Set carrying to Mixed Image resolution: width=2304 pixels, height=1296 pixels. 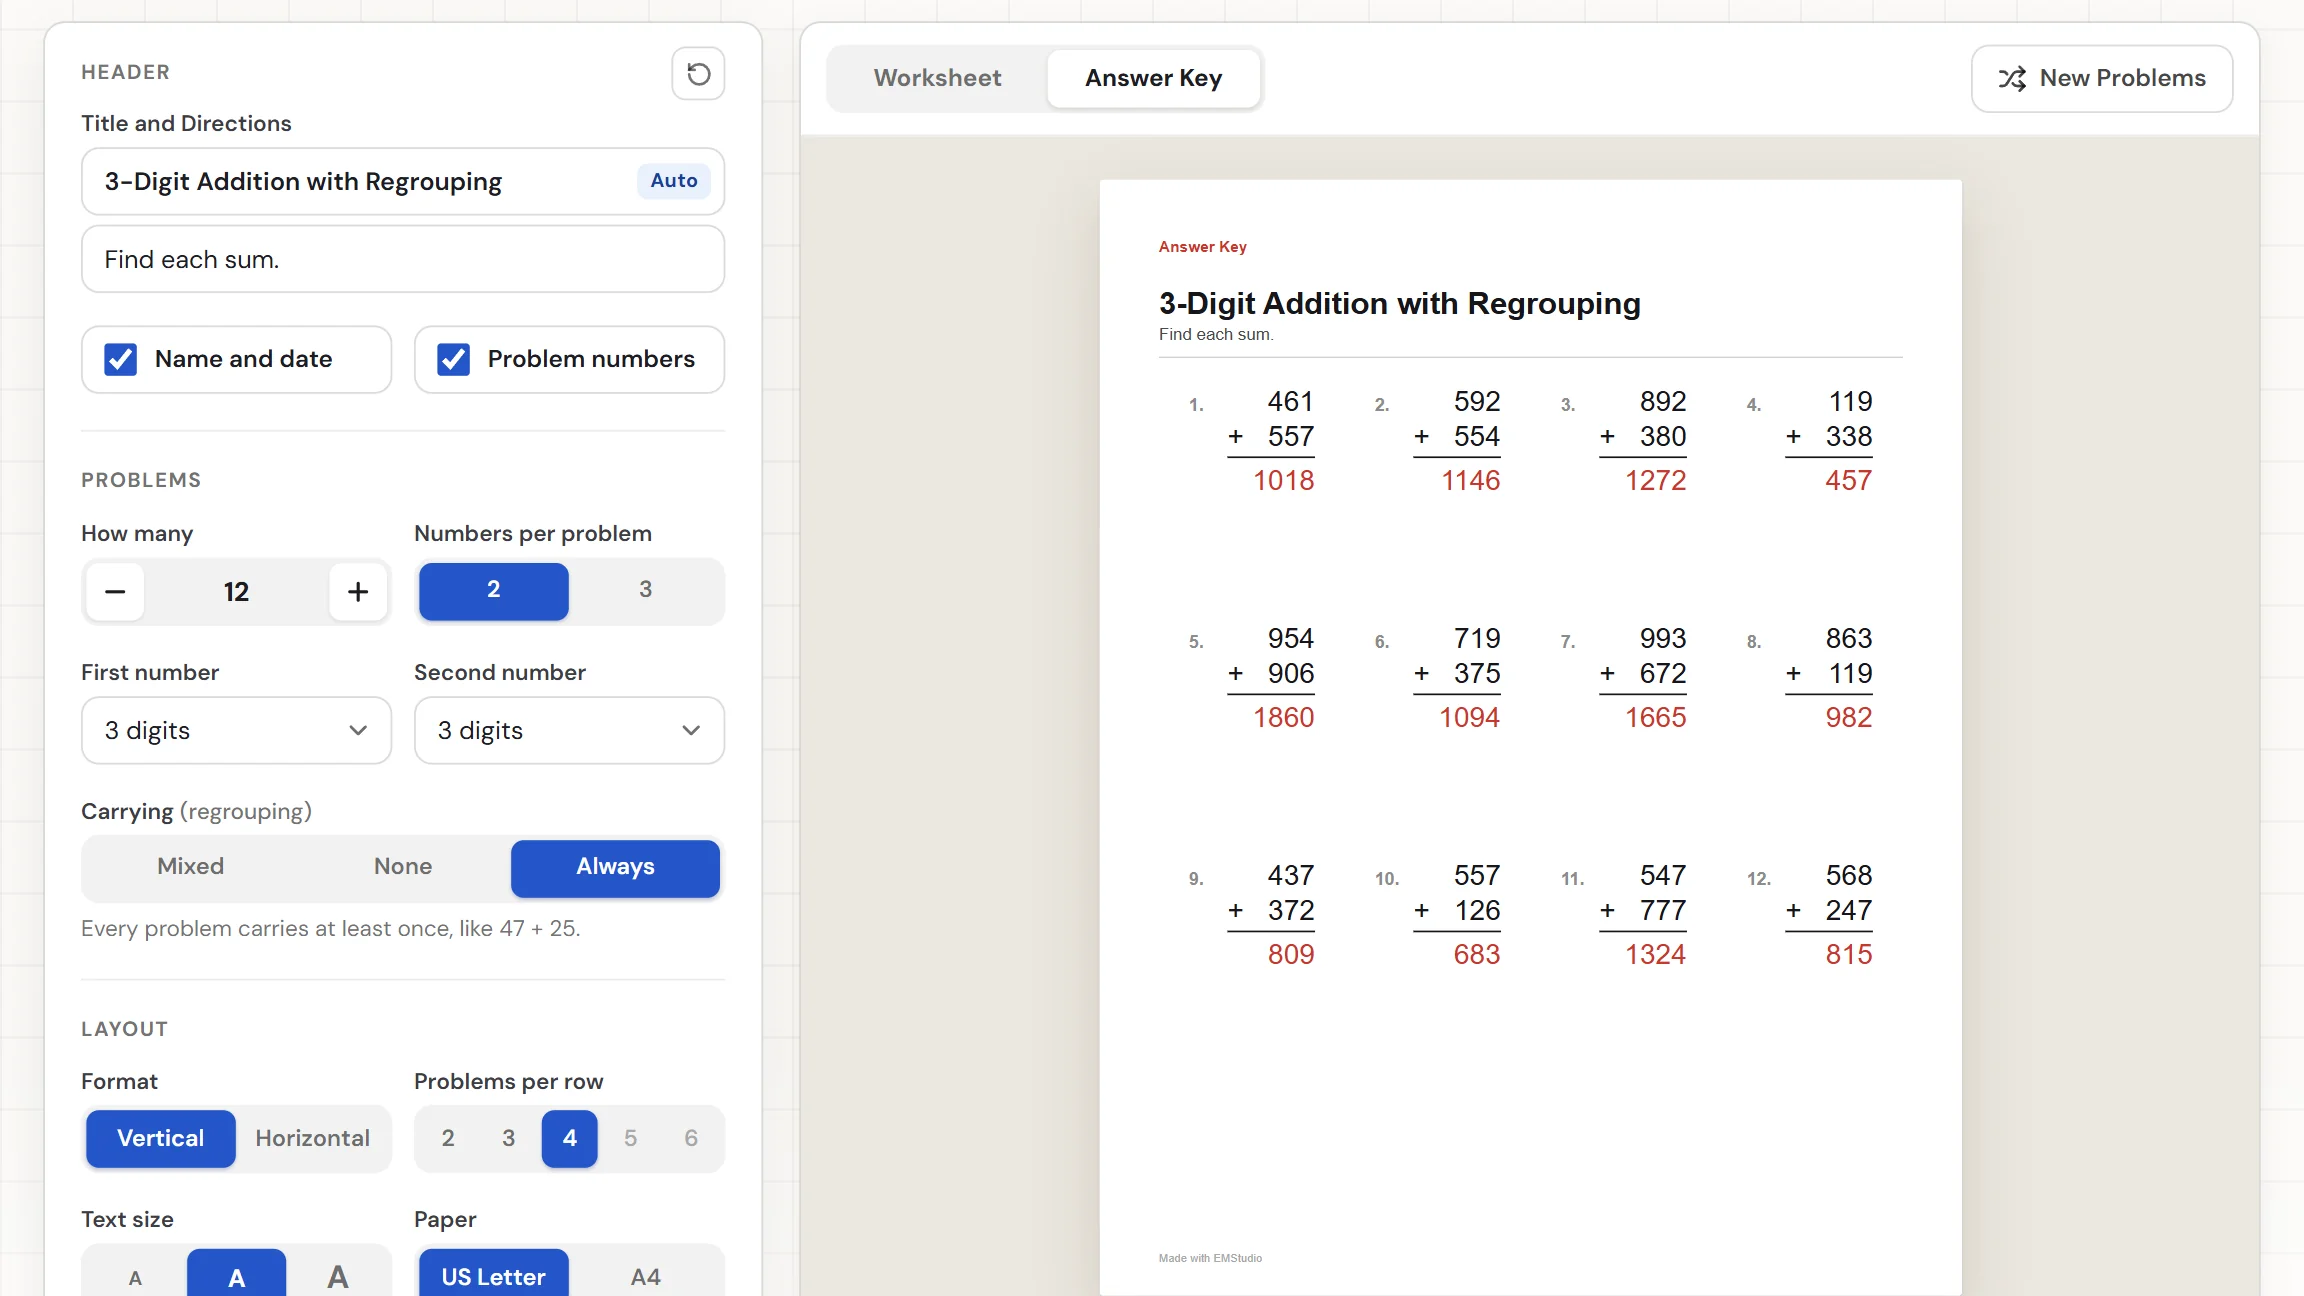pyautogui.click(x=190, y=867)
